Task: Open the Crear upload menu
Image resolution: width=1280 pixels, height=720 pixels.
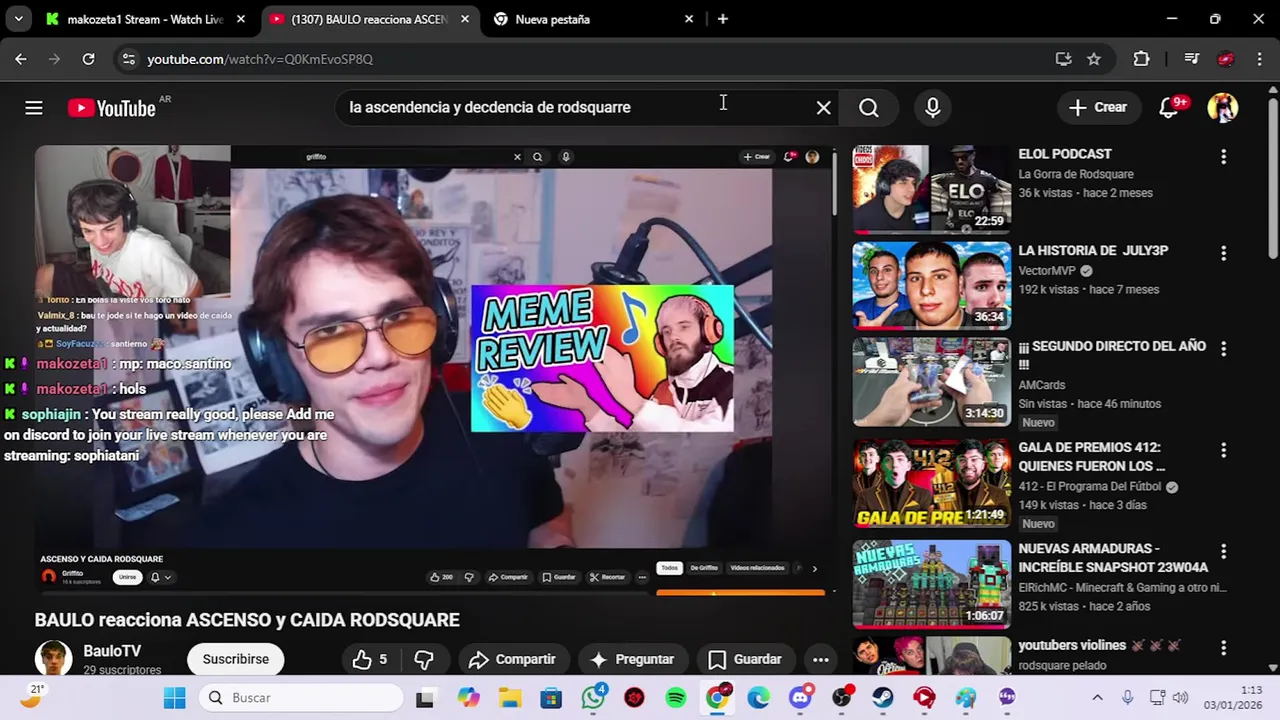Action: [1098, 108]
